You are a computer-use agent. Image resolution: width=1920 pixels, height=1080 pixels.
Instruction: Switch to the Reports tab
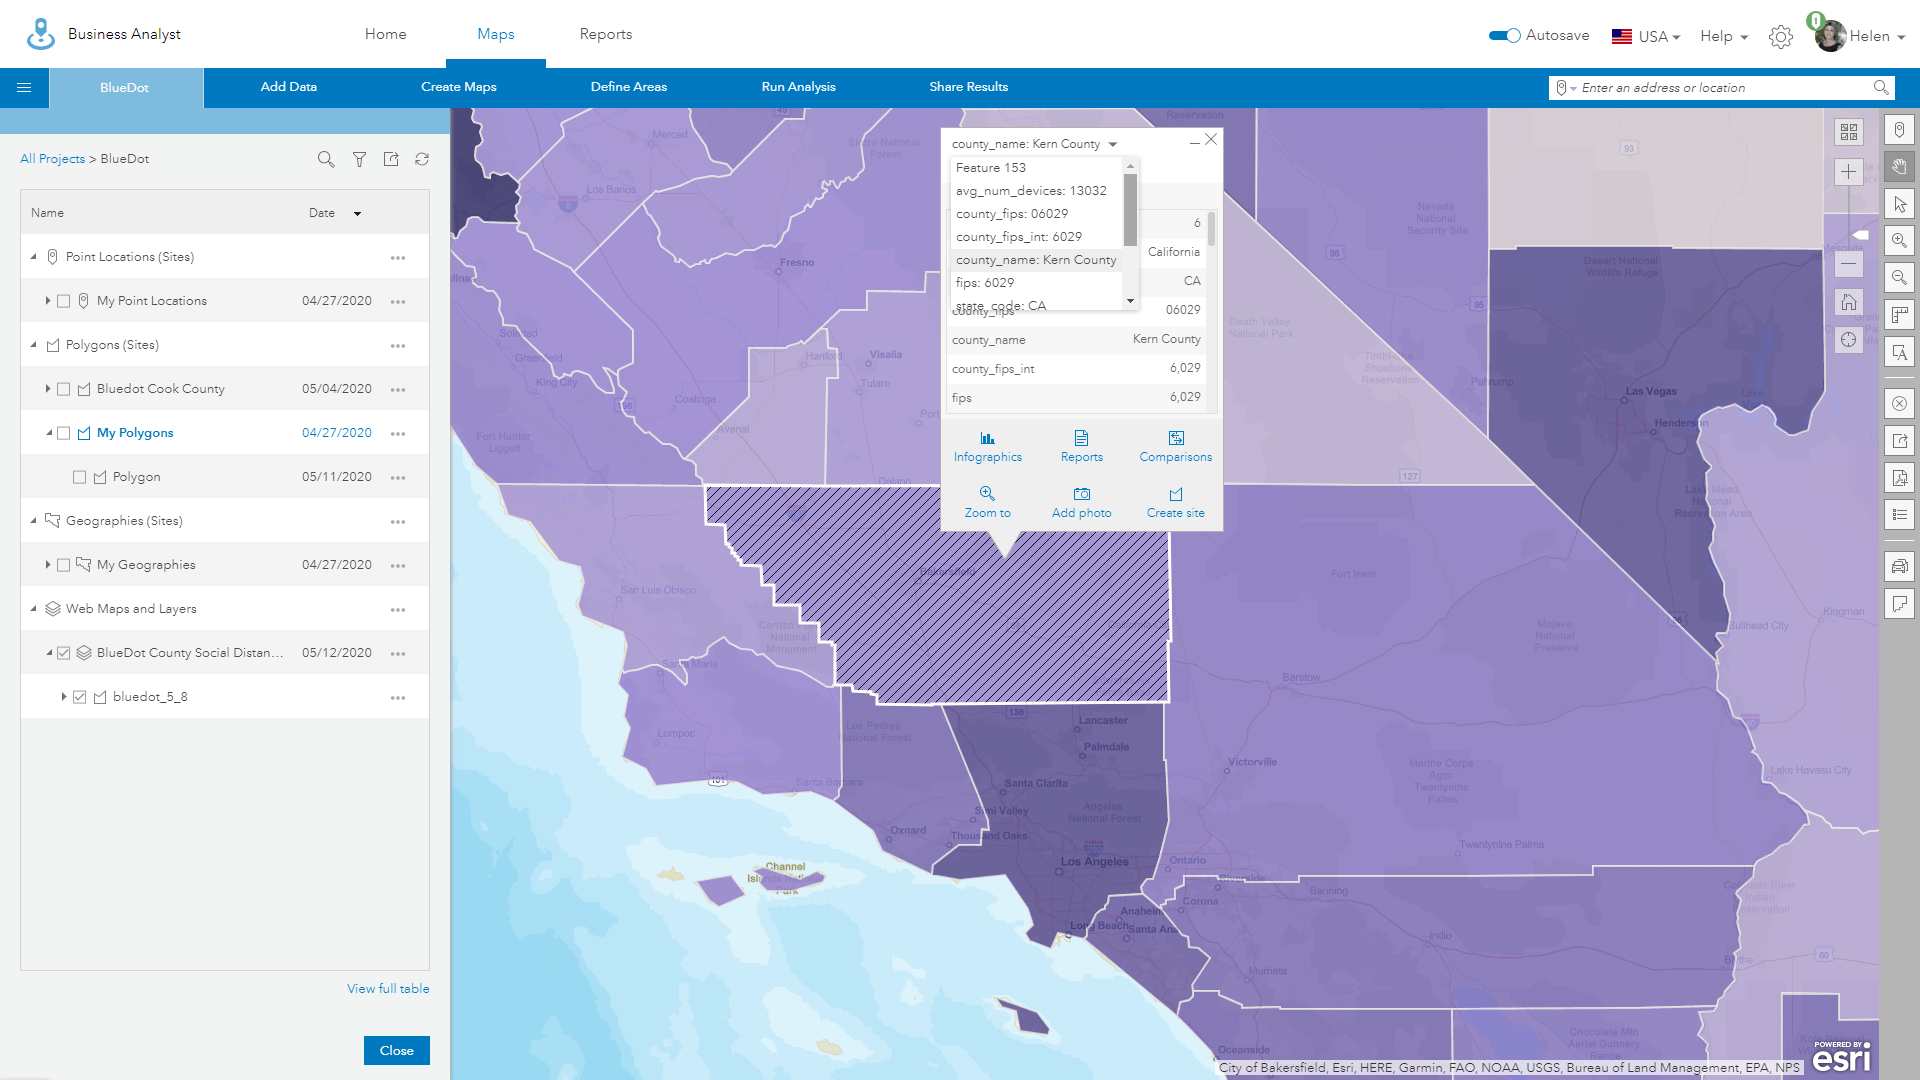(605, 34)
